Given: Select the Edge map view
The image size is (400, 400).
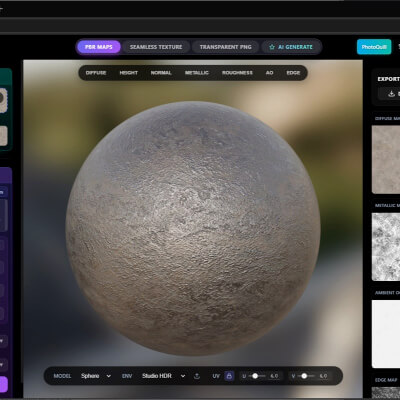Looking at the screenshot, I should tap(293, 73).
